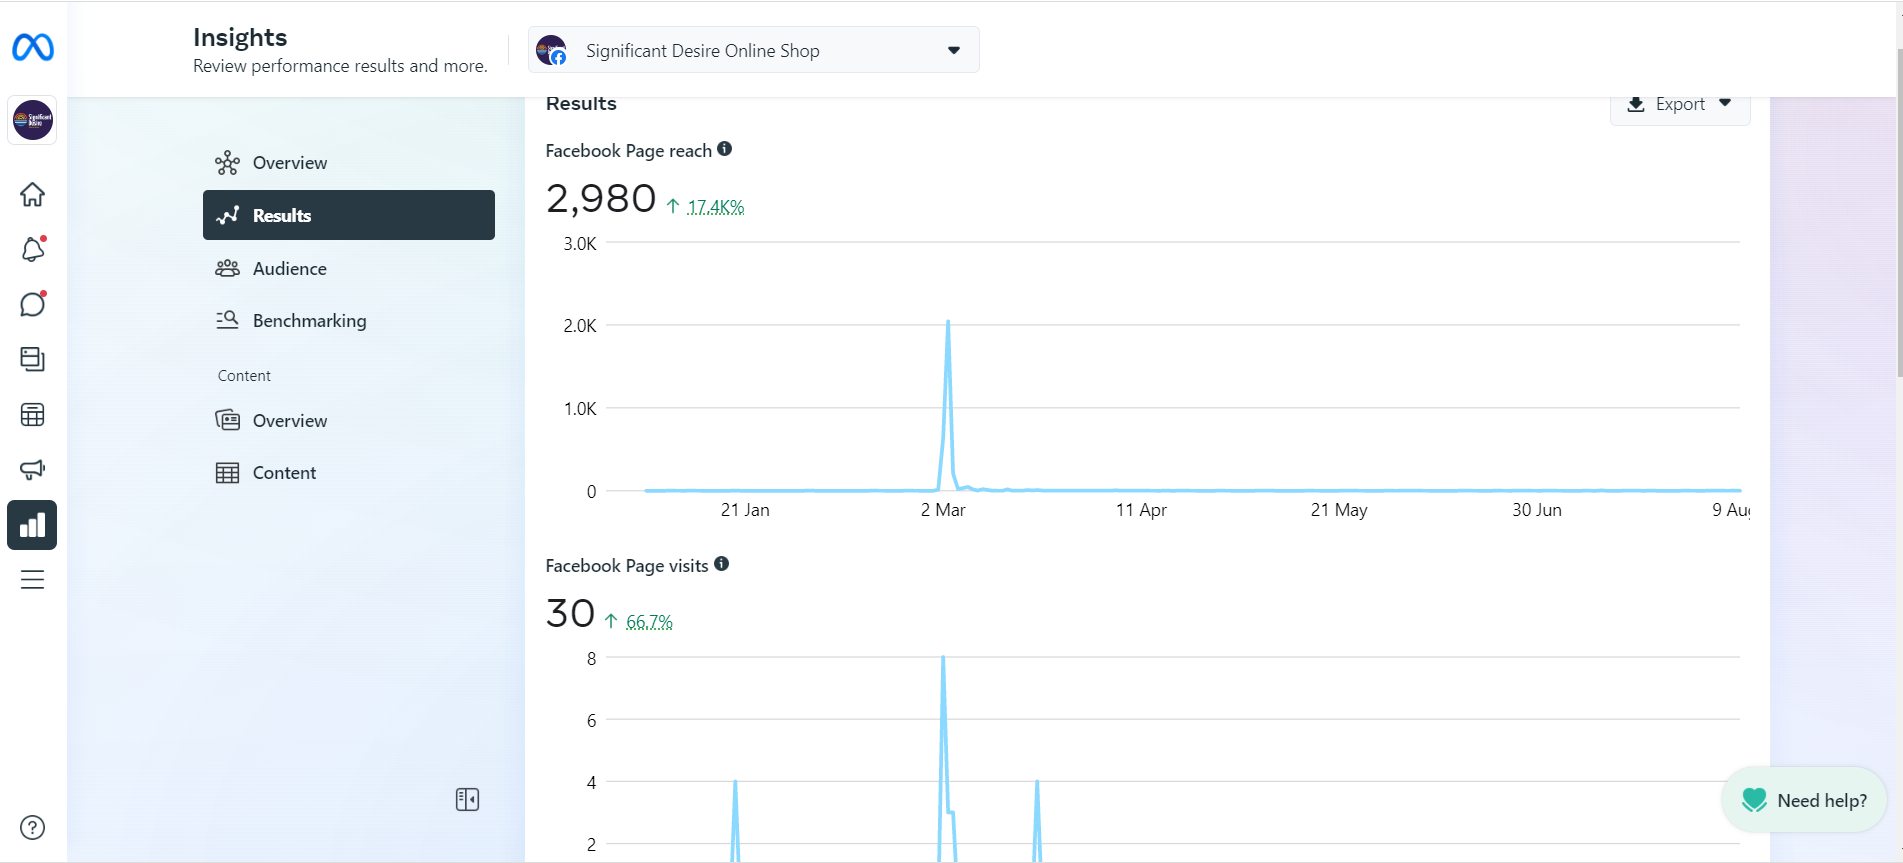Click the Help question mark icon
Viewport: 1903px width, 863px height.
(33, 827)
